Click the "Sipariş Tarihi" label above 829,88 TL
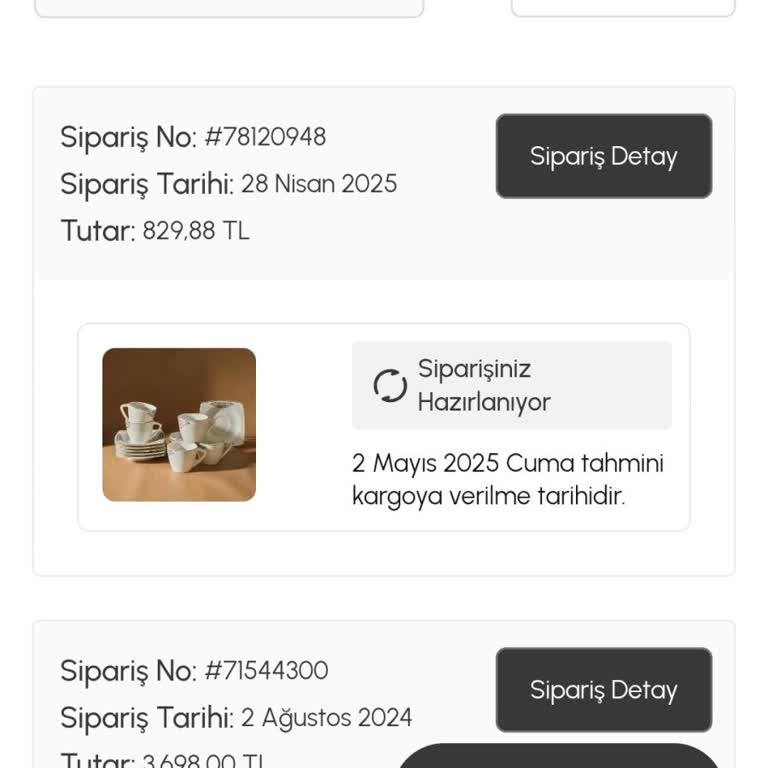The height and width of the screenshot is (768, 768). pyautogui.click(x=146, y=184)
